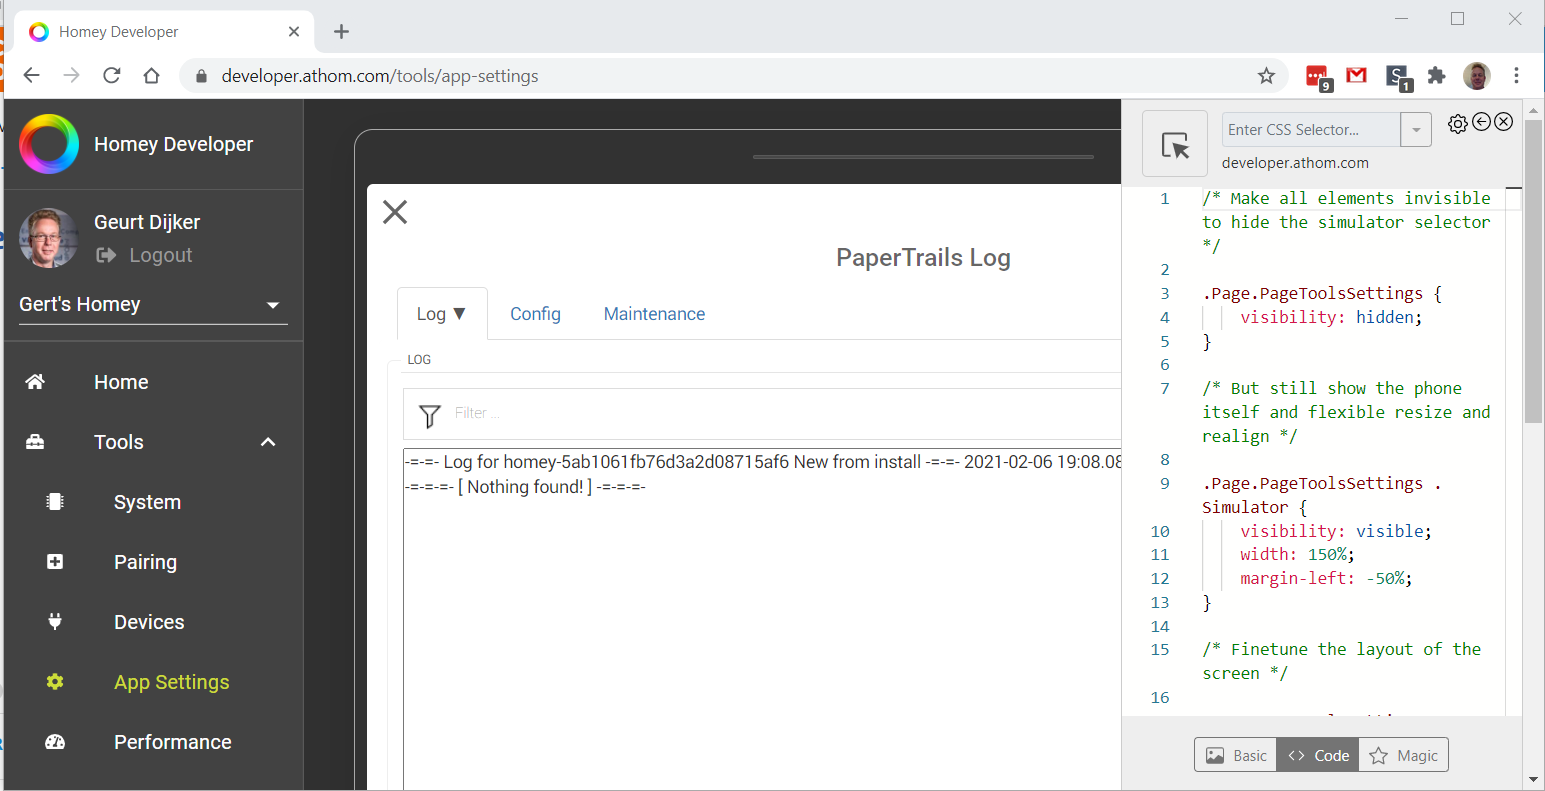Click the Geurt Dijker user name
1545x791 pixels.
tap(147, 222)
